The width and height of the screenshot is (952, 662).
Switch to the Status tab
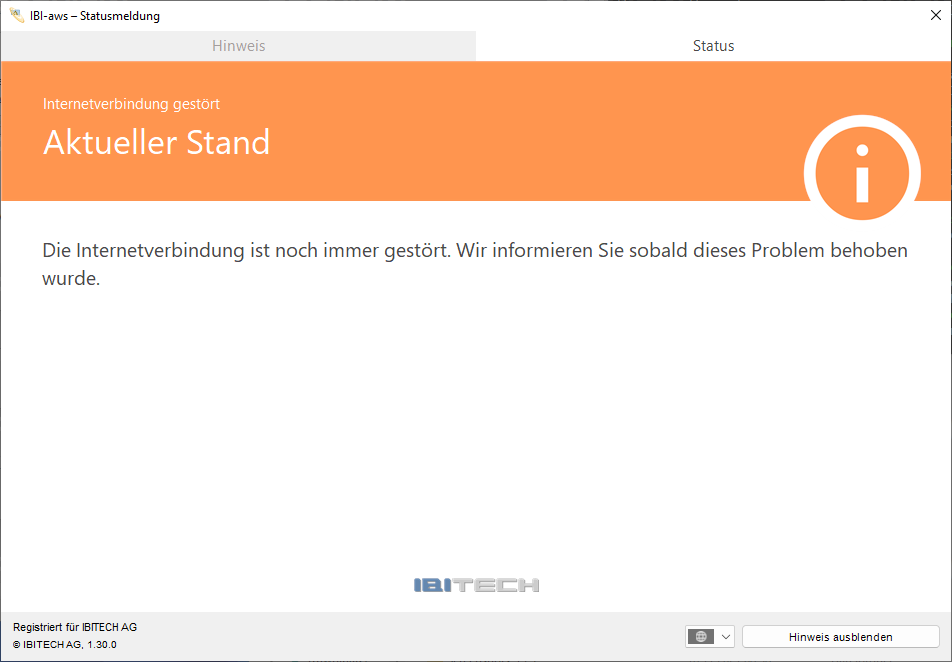[x=713, y=46]
